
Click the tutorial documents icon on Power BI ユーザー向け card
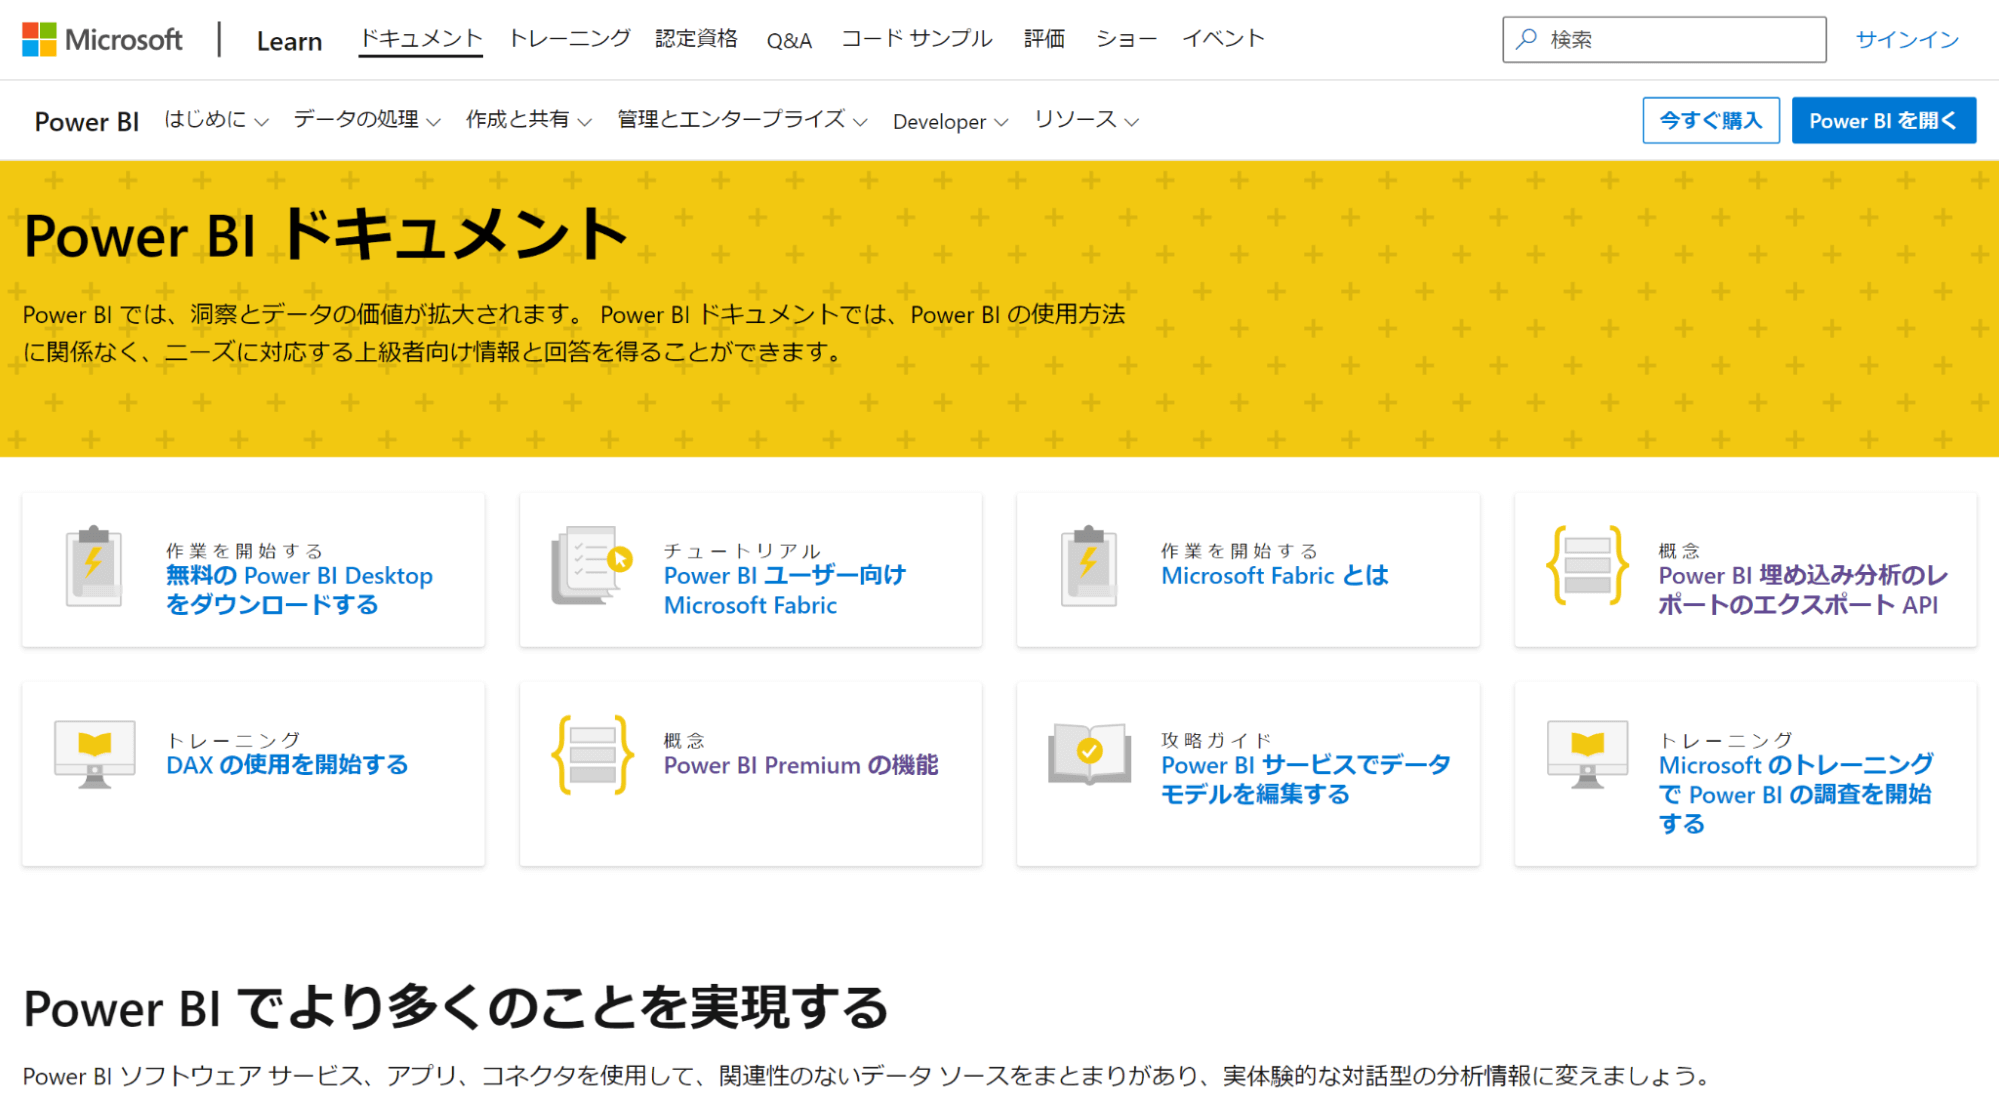click(592, 566)
